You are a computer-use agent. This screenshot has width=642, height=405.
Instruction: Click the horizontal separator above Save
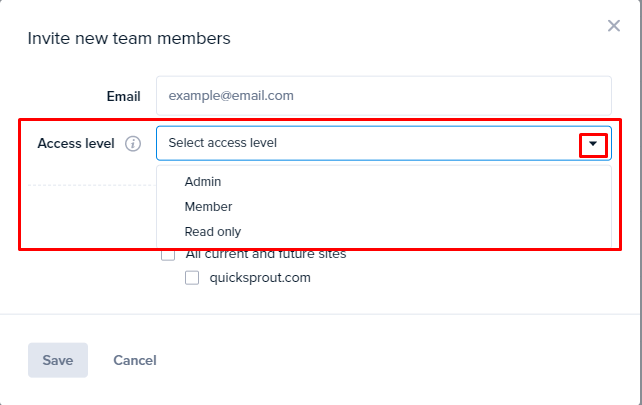(x=319, y=314)
